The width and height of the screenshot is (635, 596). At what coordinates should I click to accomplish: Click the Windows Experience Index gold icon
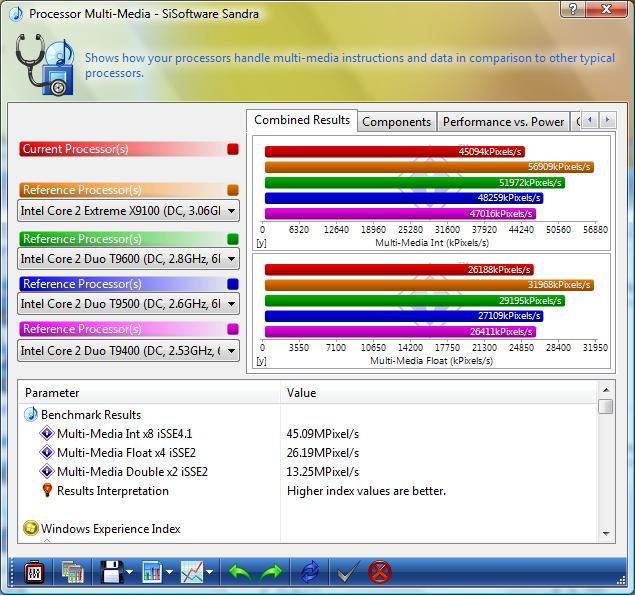point(31,528)
